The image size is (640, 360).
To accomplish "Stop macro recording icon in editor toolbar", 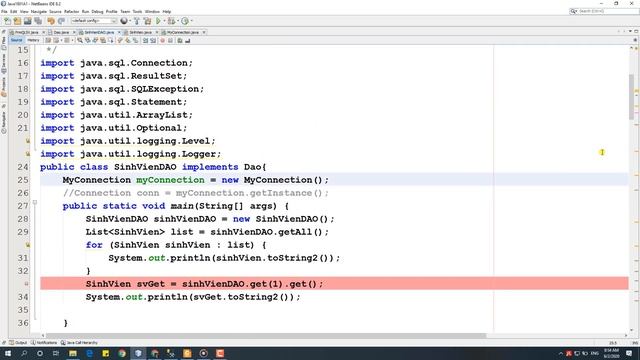I will [170, 40].
